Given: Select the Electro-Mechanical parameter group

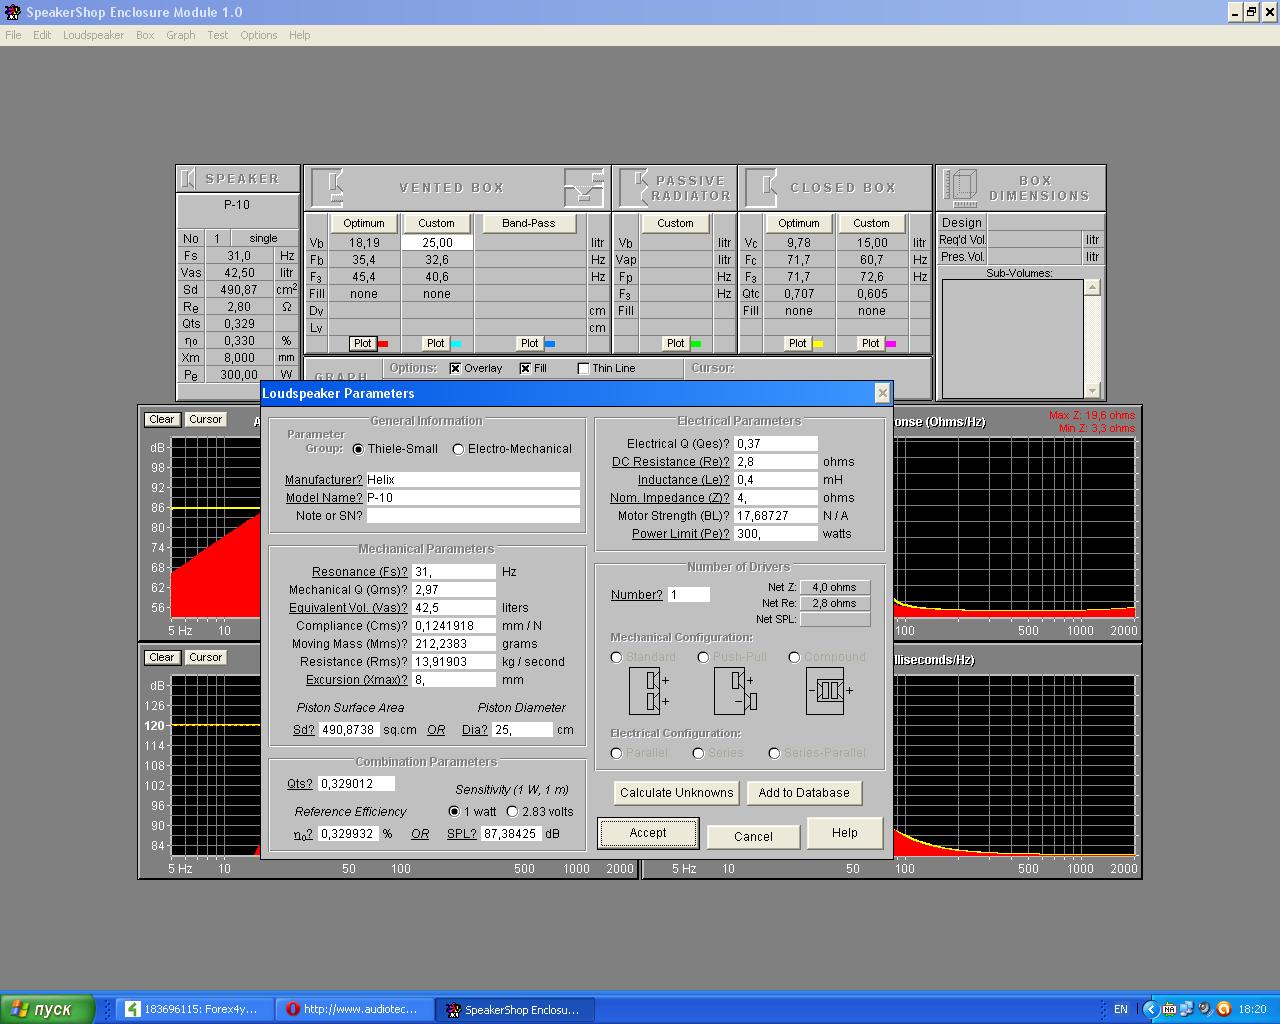Looking at the screenshot, I should (x=459, y=449).
